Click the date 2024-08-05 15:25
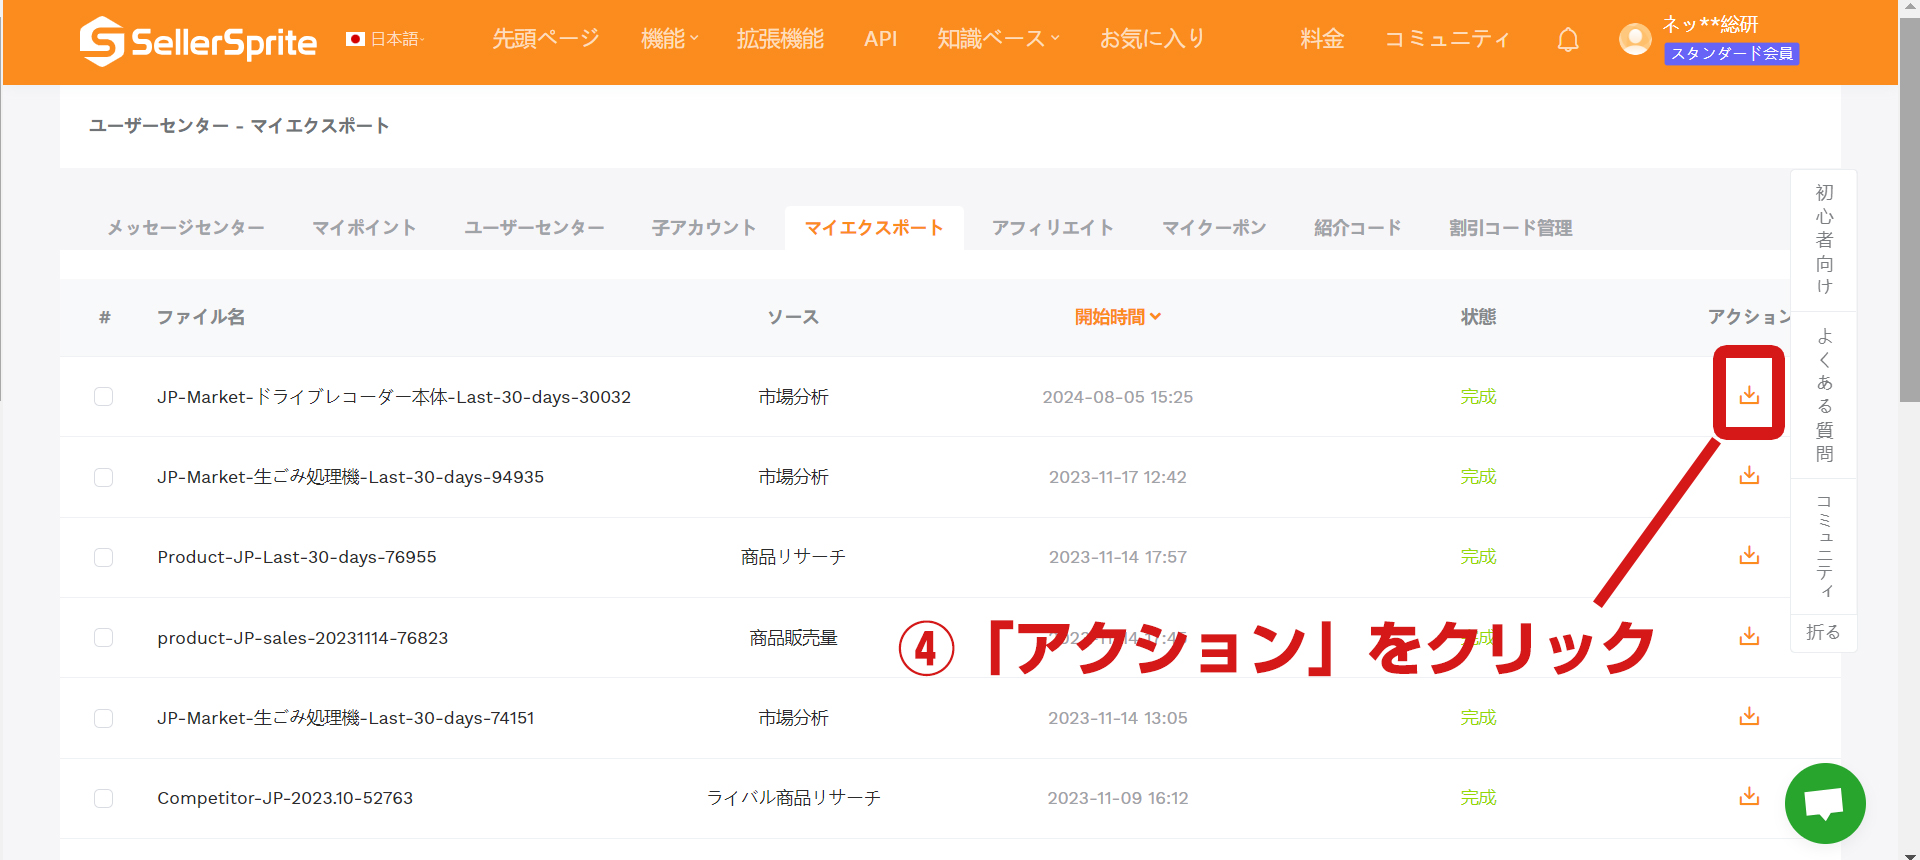Viewport: 1920px width, 860px height. tap(1118, 397)
